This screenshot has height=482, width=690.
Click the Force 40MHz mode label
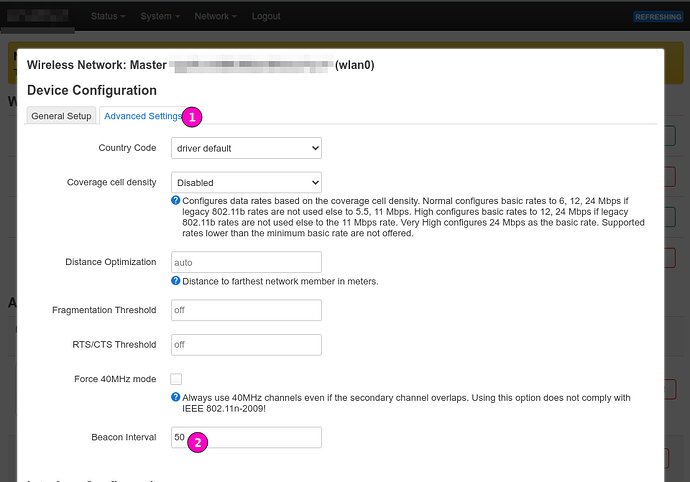115,379
